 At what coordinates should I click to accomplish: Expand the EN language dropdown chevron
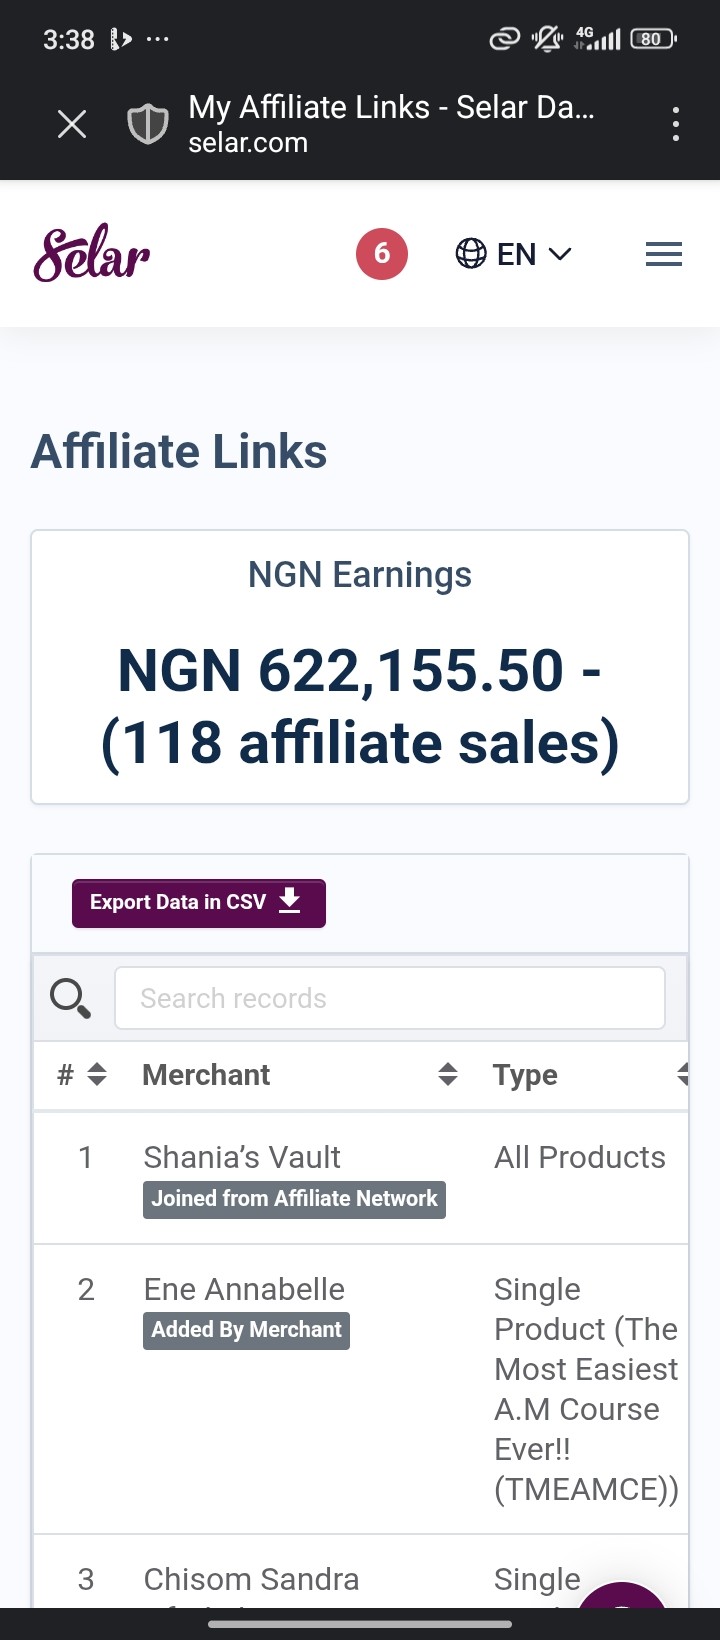tap(560, 254)
